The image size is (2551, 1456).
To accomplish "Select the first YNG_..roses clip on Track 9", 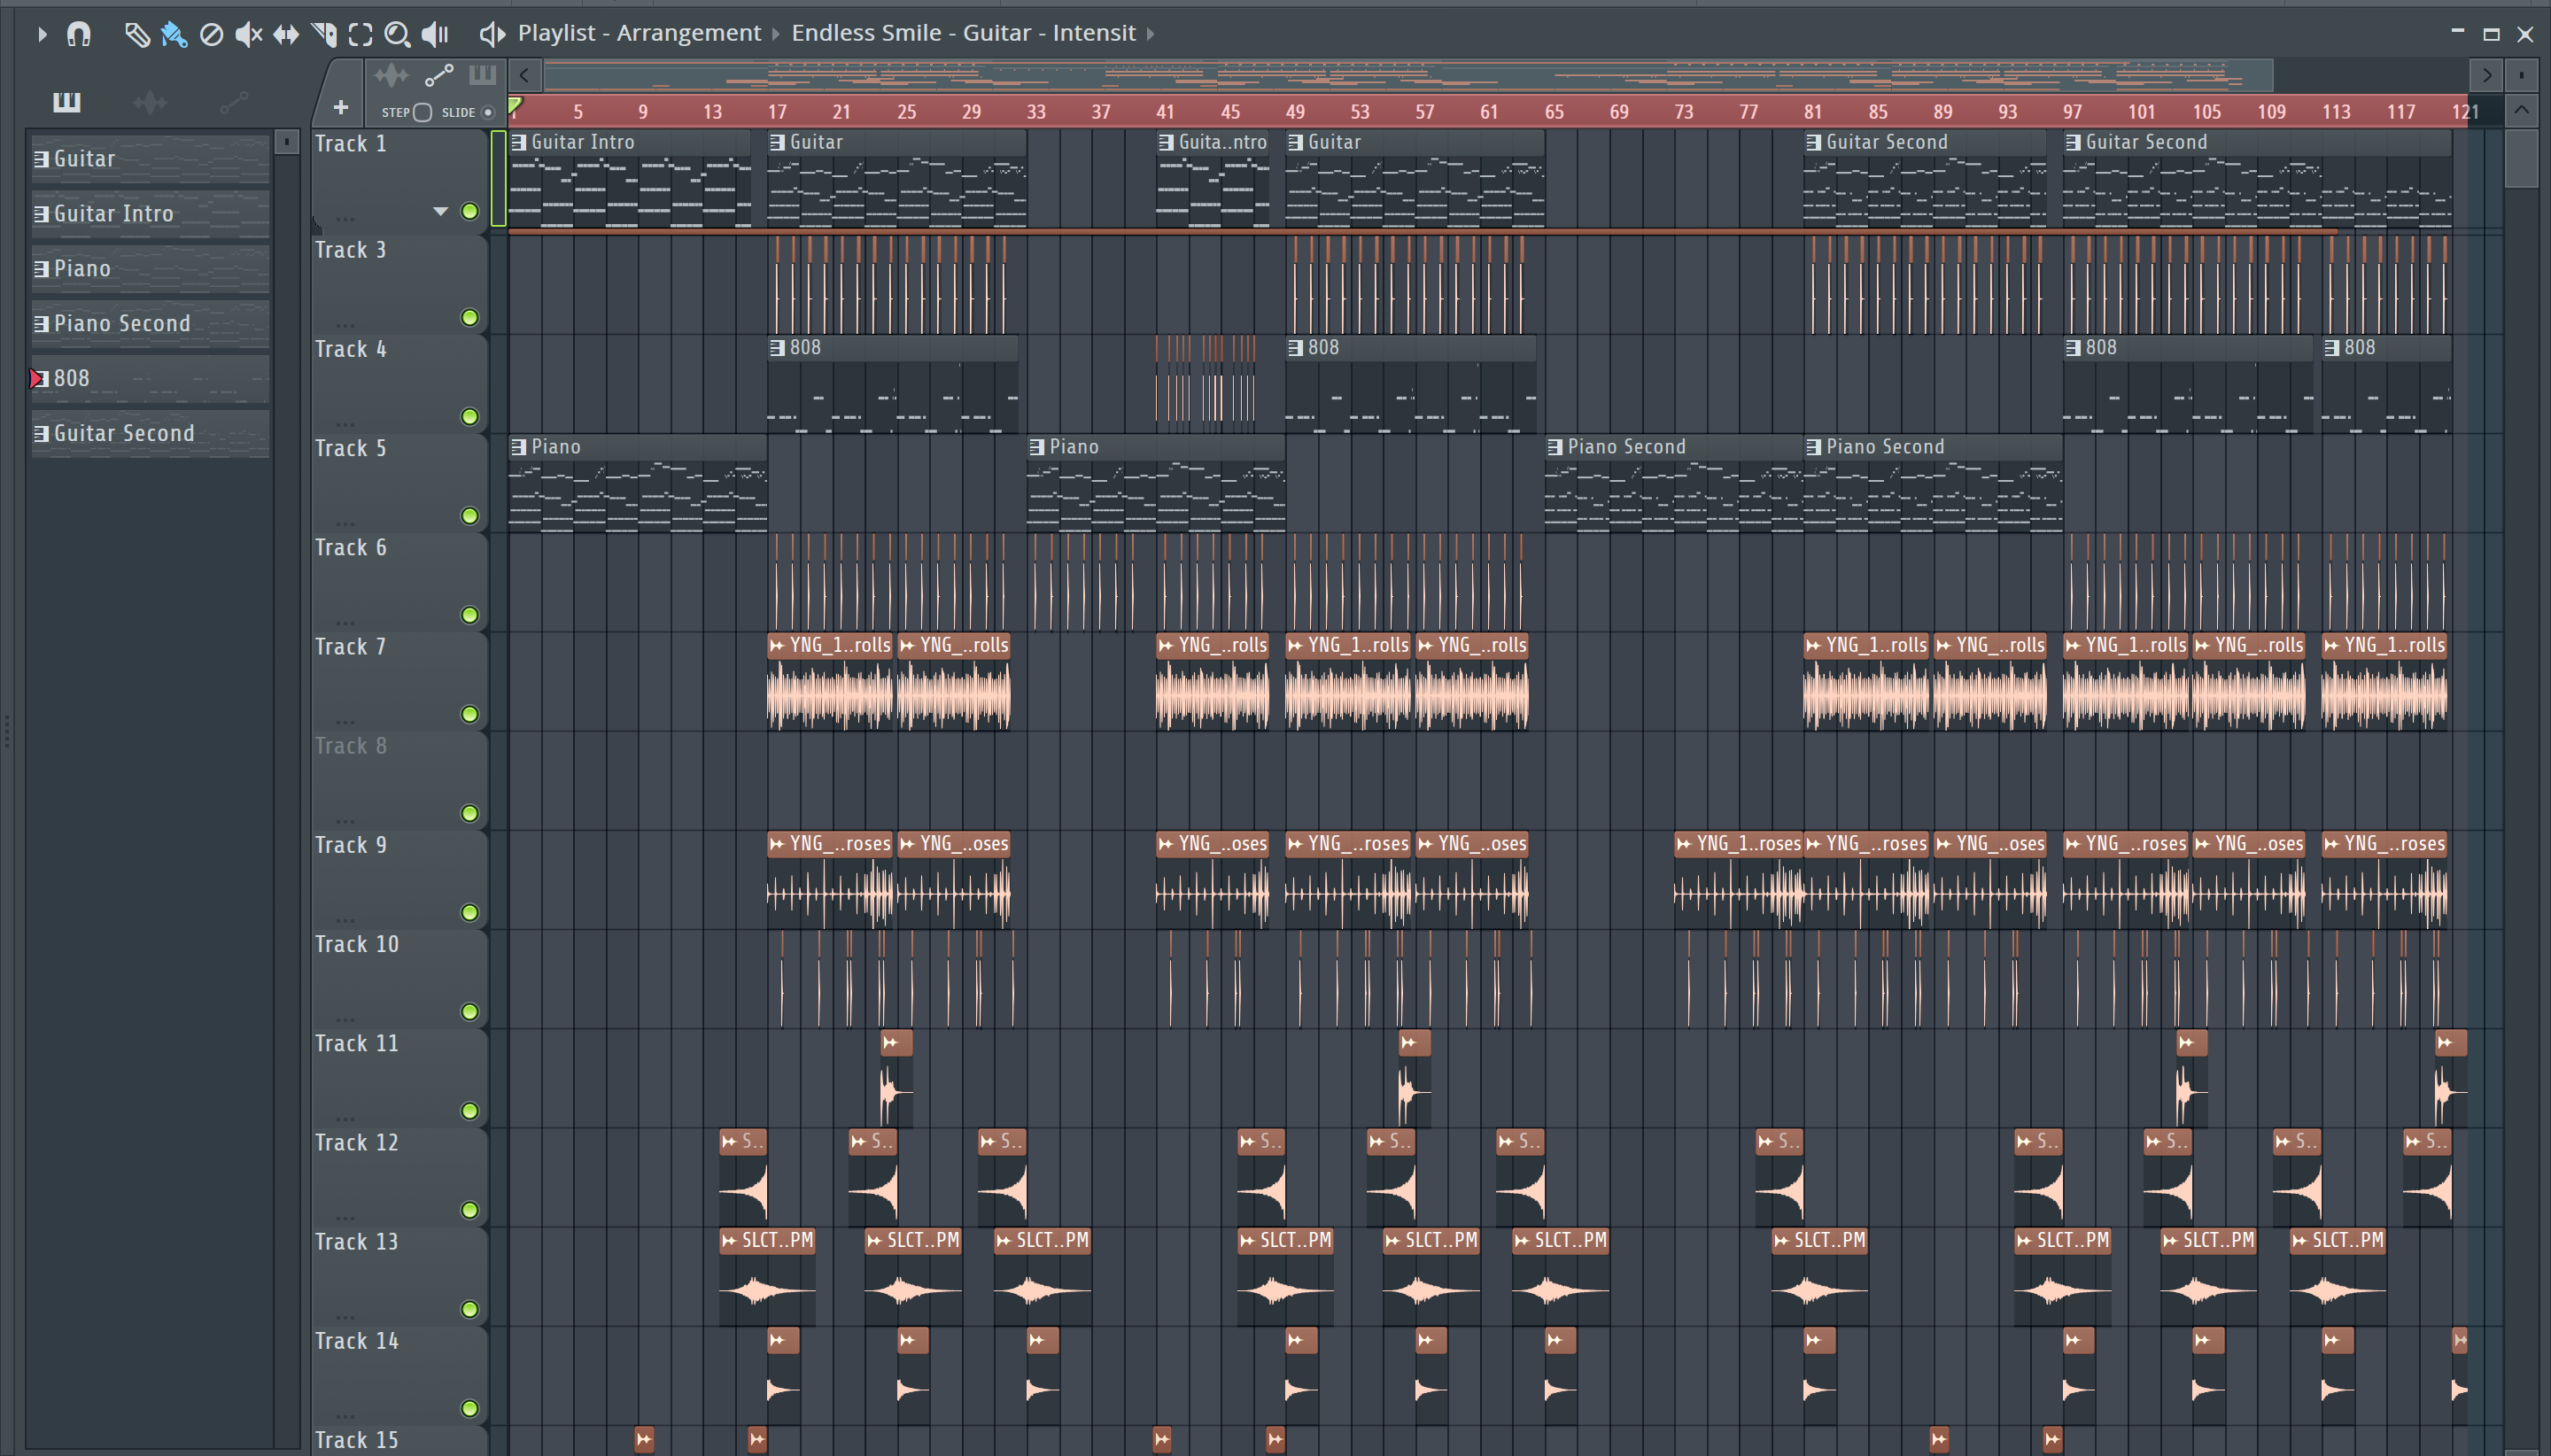I will coord(830,880).
